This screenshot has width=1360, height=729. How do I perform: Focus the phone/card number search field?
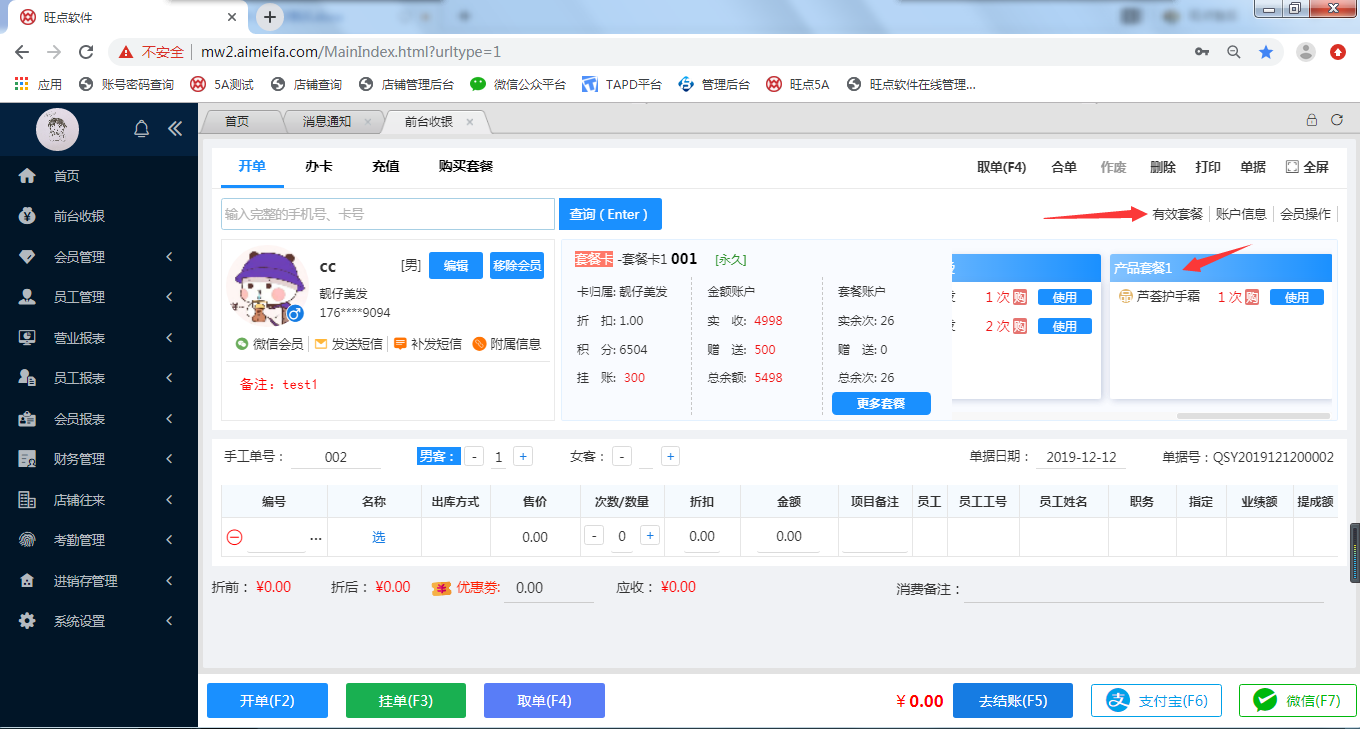pos(388,214)
